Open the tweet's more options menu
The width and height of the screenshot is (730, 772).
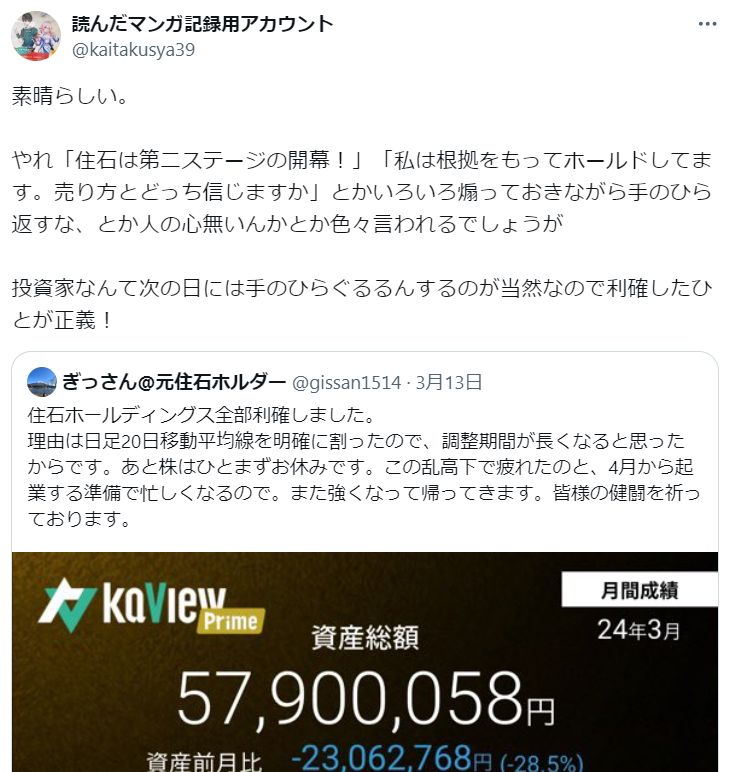(707, 24)
